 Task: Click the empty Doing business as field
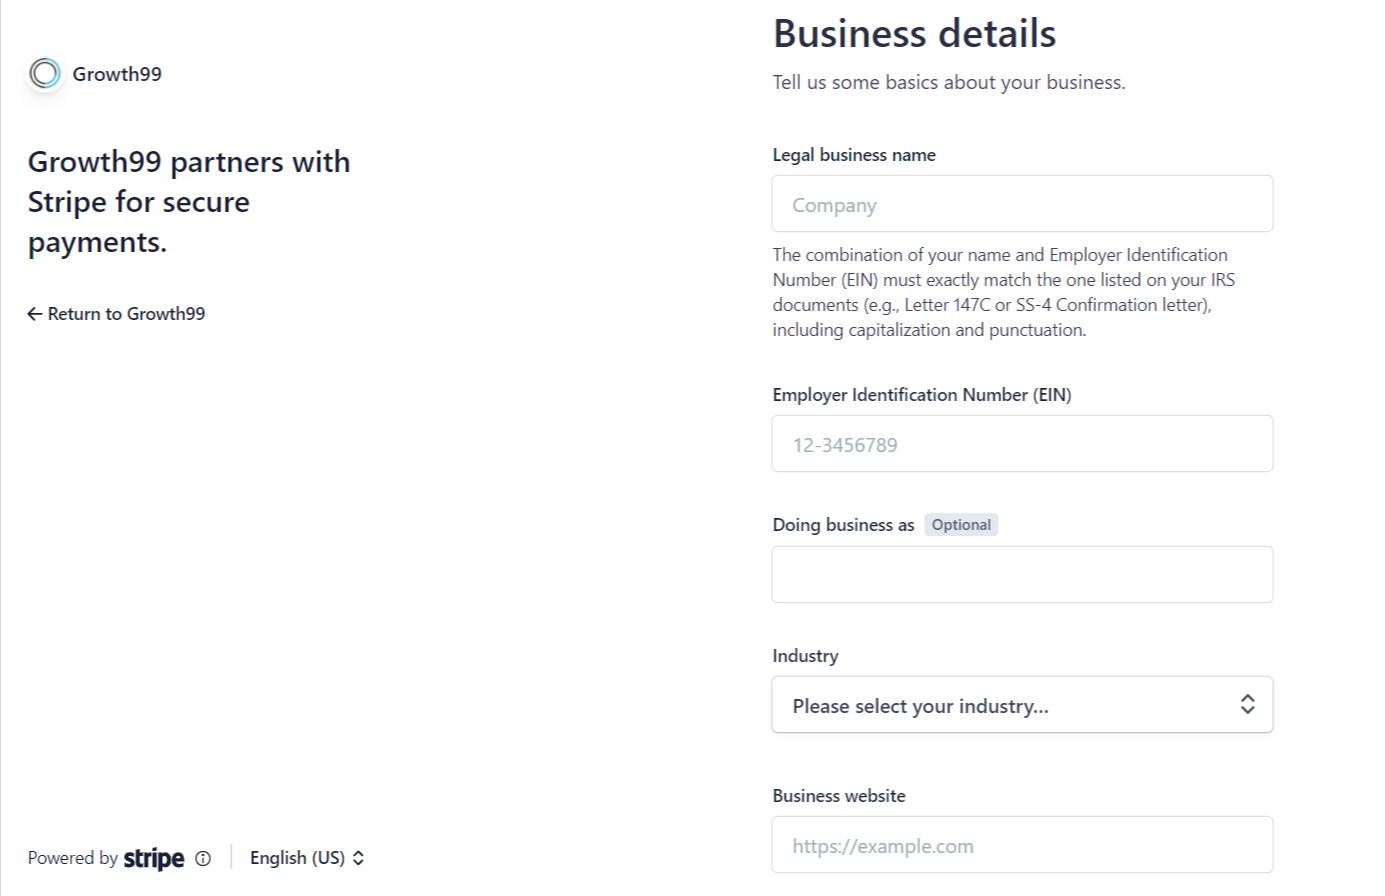[1022, 575]
